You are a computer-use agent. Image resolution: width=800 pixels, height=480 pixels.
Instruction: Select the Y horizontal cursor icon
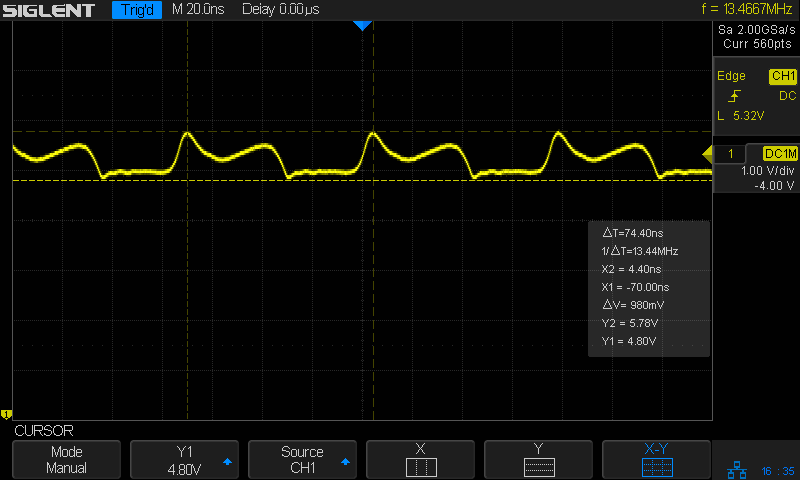pyautogui.click(x=538, y=467)
